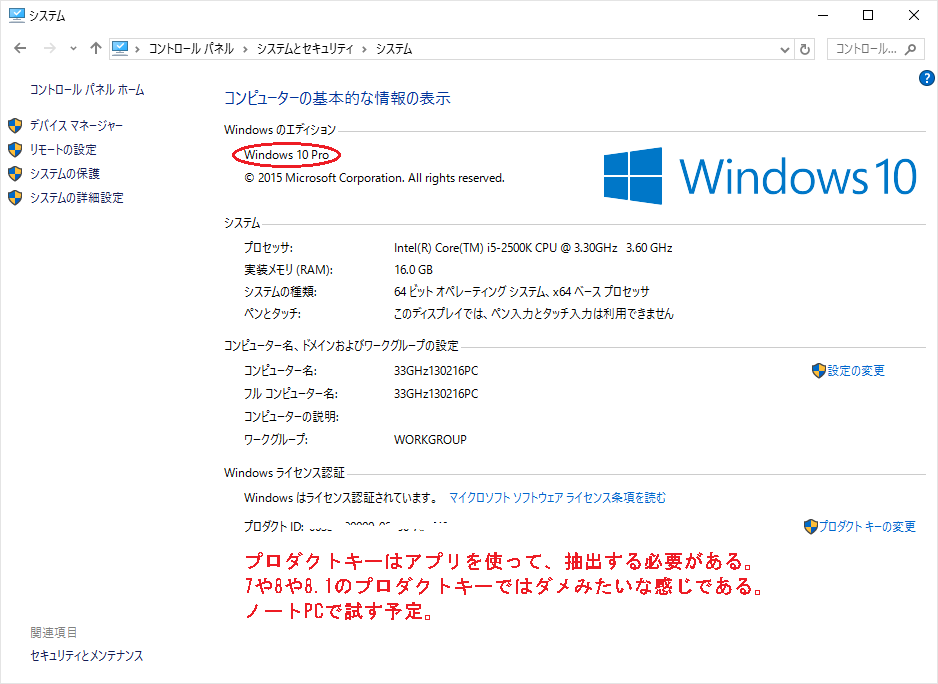Image resolution: width=938 pixels, height=684 pixels.
Task: Open リモートの設定 link
Action: [63, 150]
